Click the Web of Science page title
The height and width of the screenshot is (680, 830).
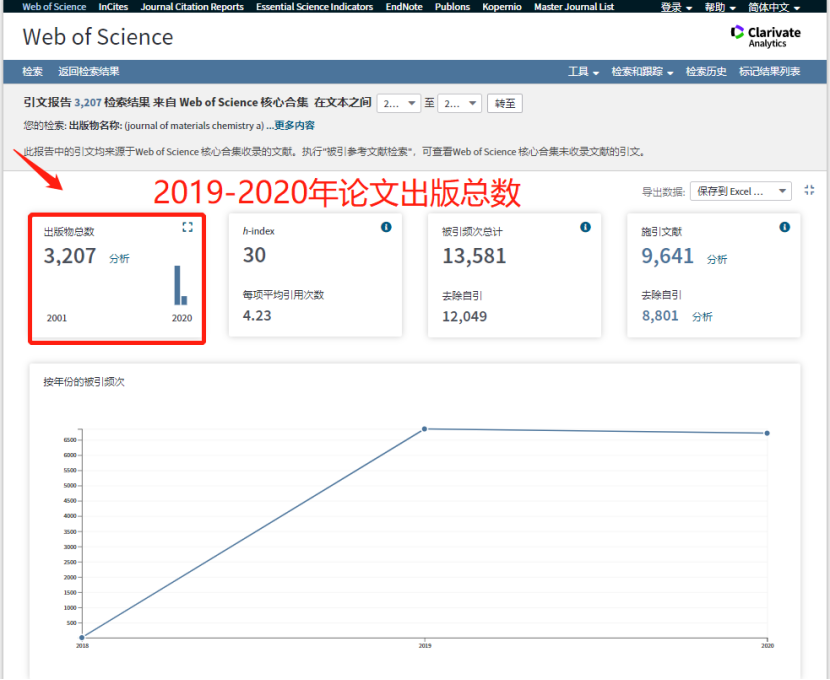click(x=97, y=37)
